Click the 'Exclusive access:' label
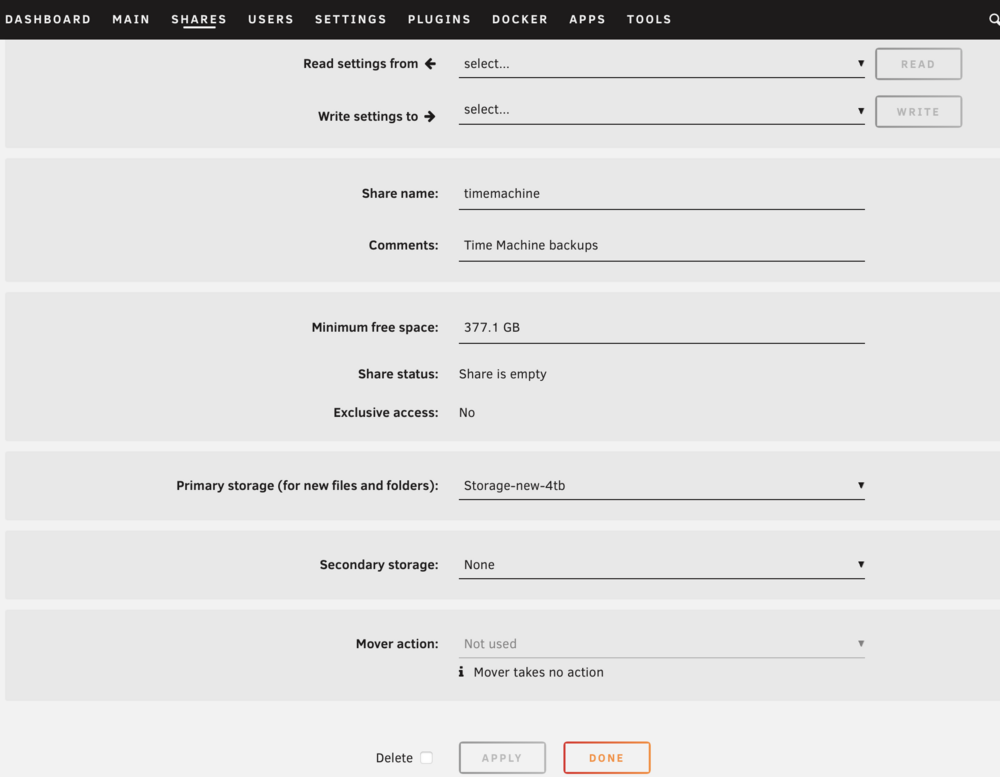Viewport: 1000px width, 777px height. [386, 413]
